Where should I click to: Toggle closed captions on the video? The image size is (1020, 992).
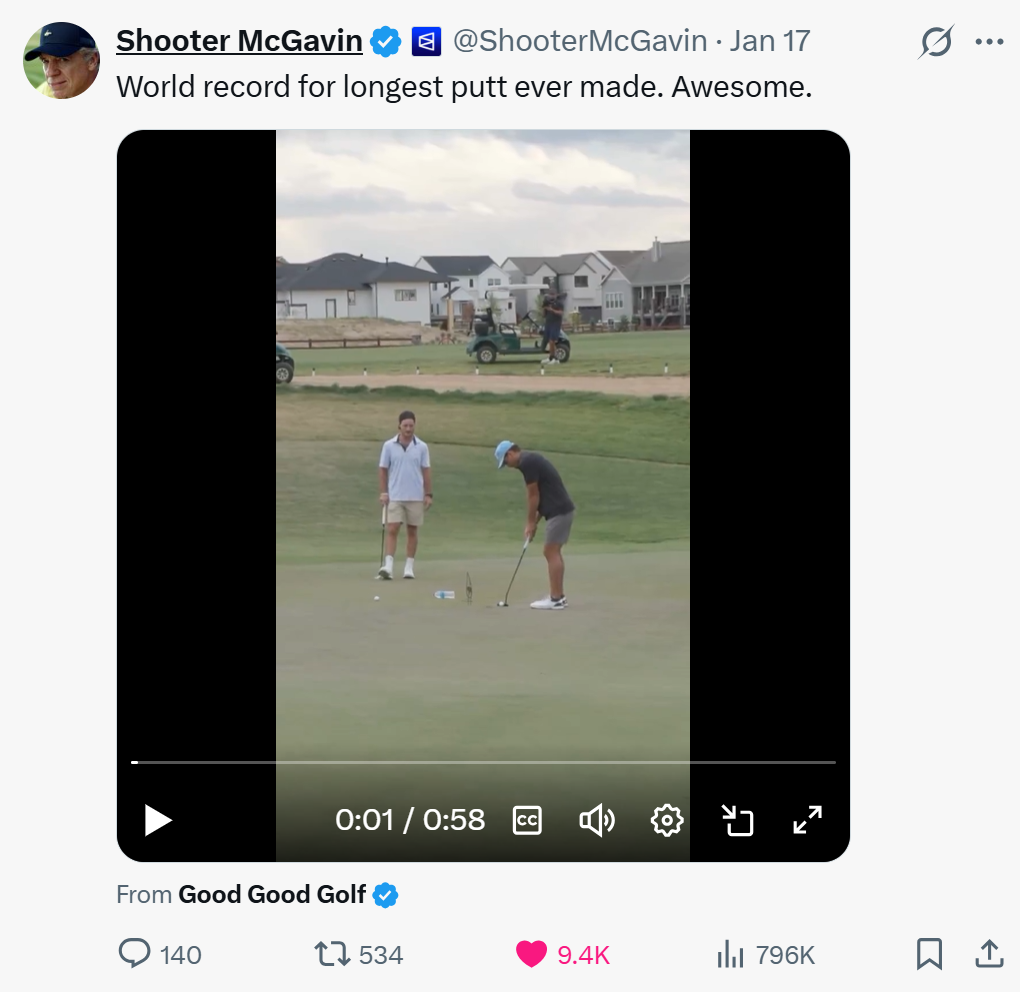[x=527, y=820]
